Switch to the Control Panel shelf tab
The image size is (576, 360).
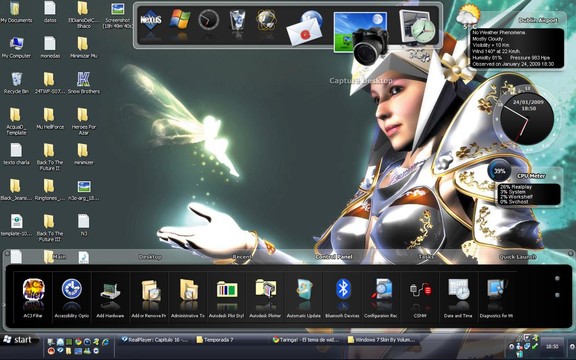(x=334, y=257)
